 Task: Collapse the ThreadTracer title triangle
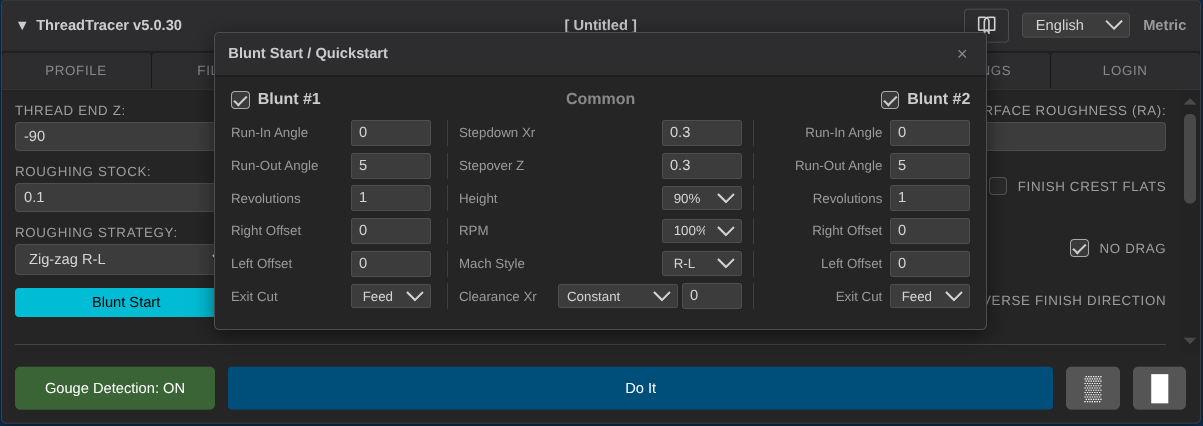pyautogui.click(x=22, y=25)
